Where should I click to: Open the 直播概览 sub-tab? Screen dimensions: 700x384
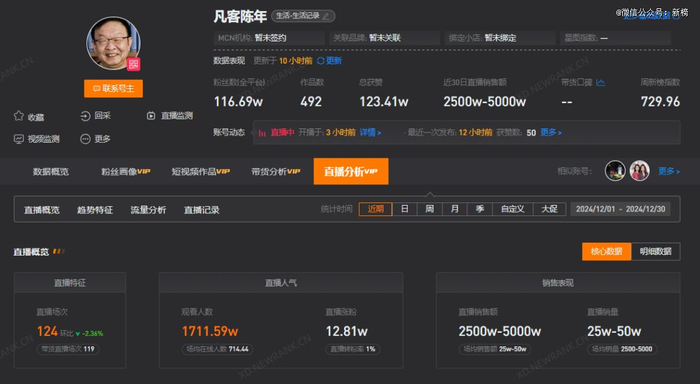coord(42,210)
